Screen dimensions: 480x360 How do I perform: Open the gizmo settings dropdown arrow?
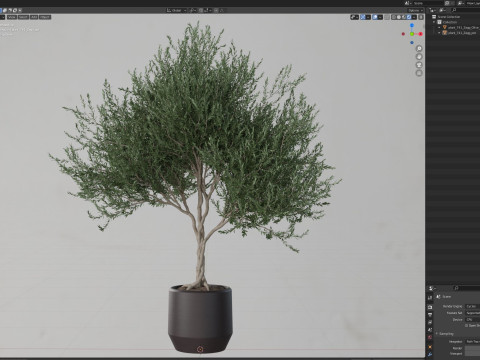tap(368, 17)
